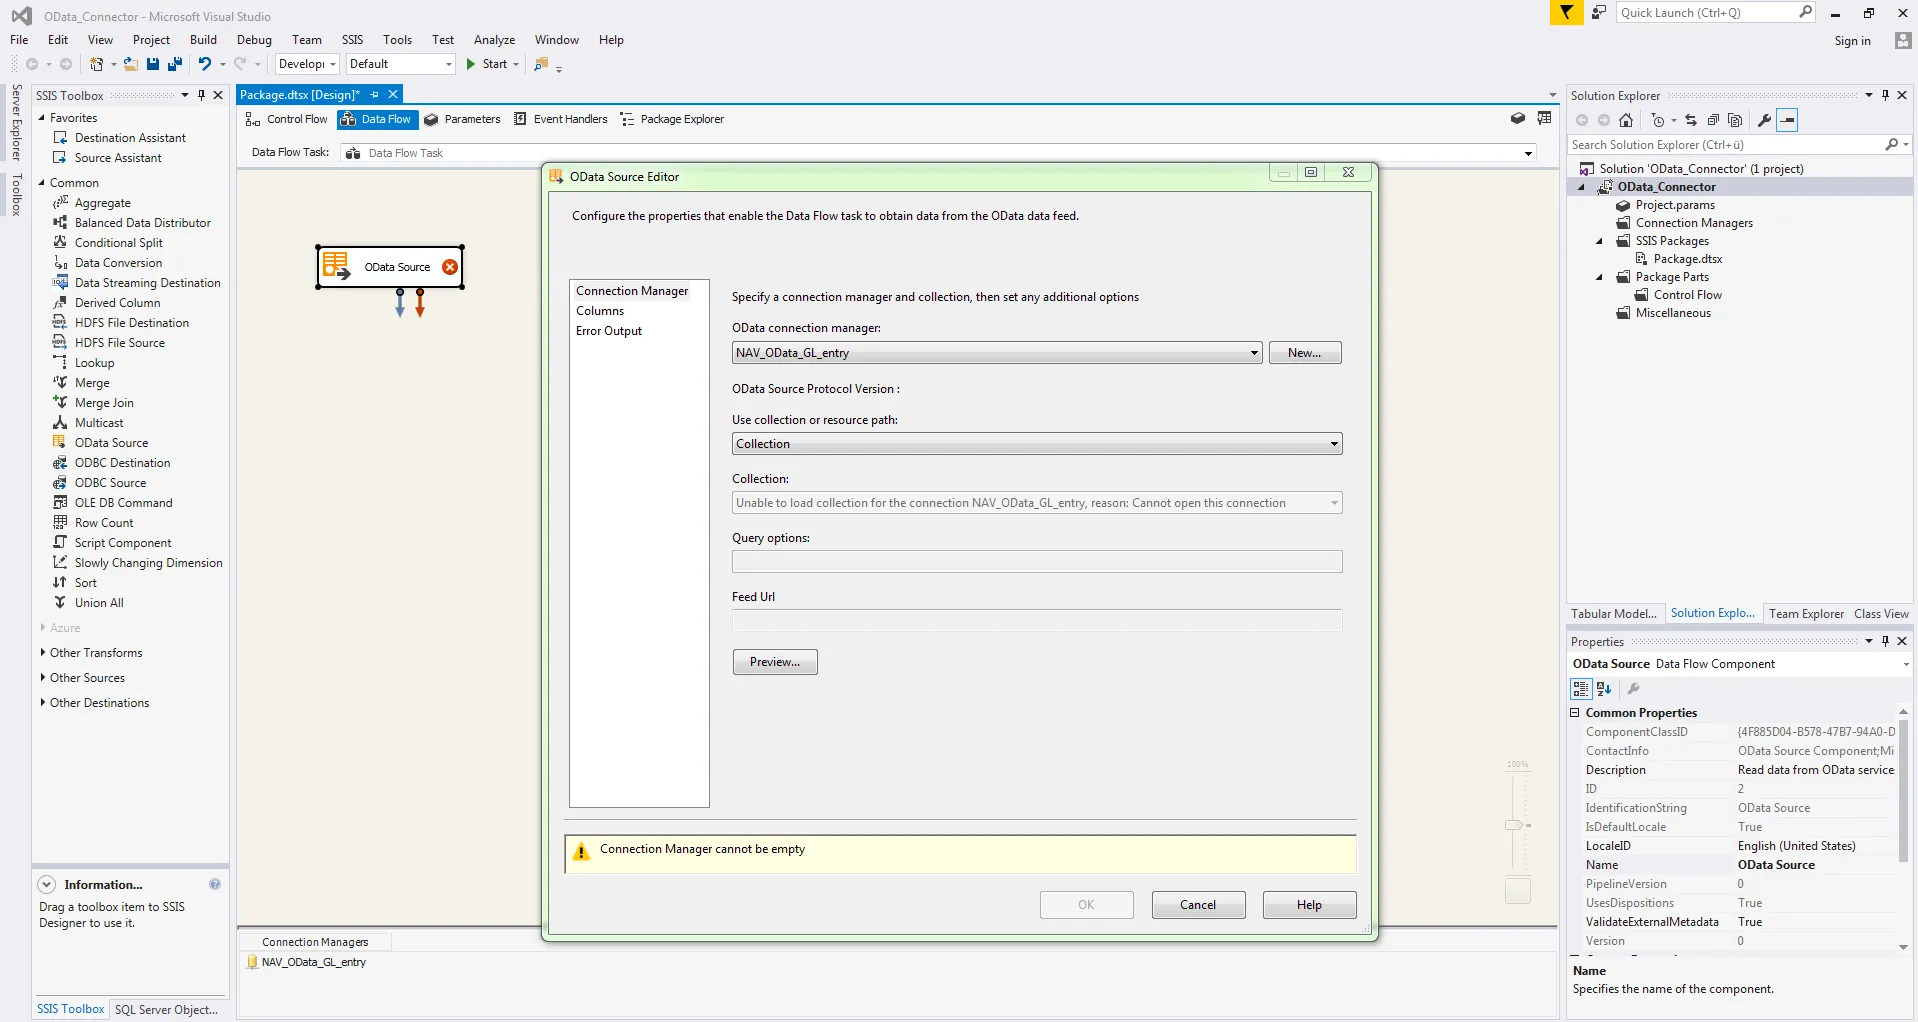This screenshot has height=1022, width=1918.
Task: Click Help in the OData Source Editor
Action: click(x=1309, y=905)
